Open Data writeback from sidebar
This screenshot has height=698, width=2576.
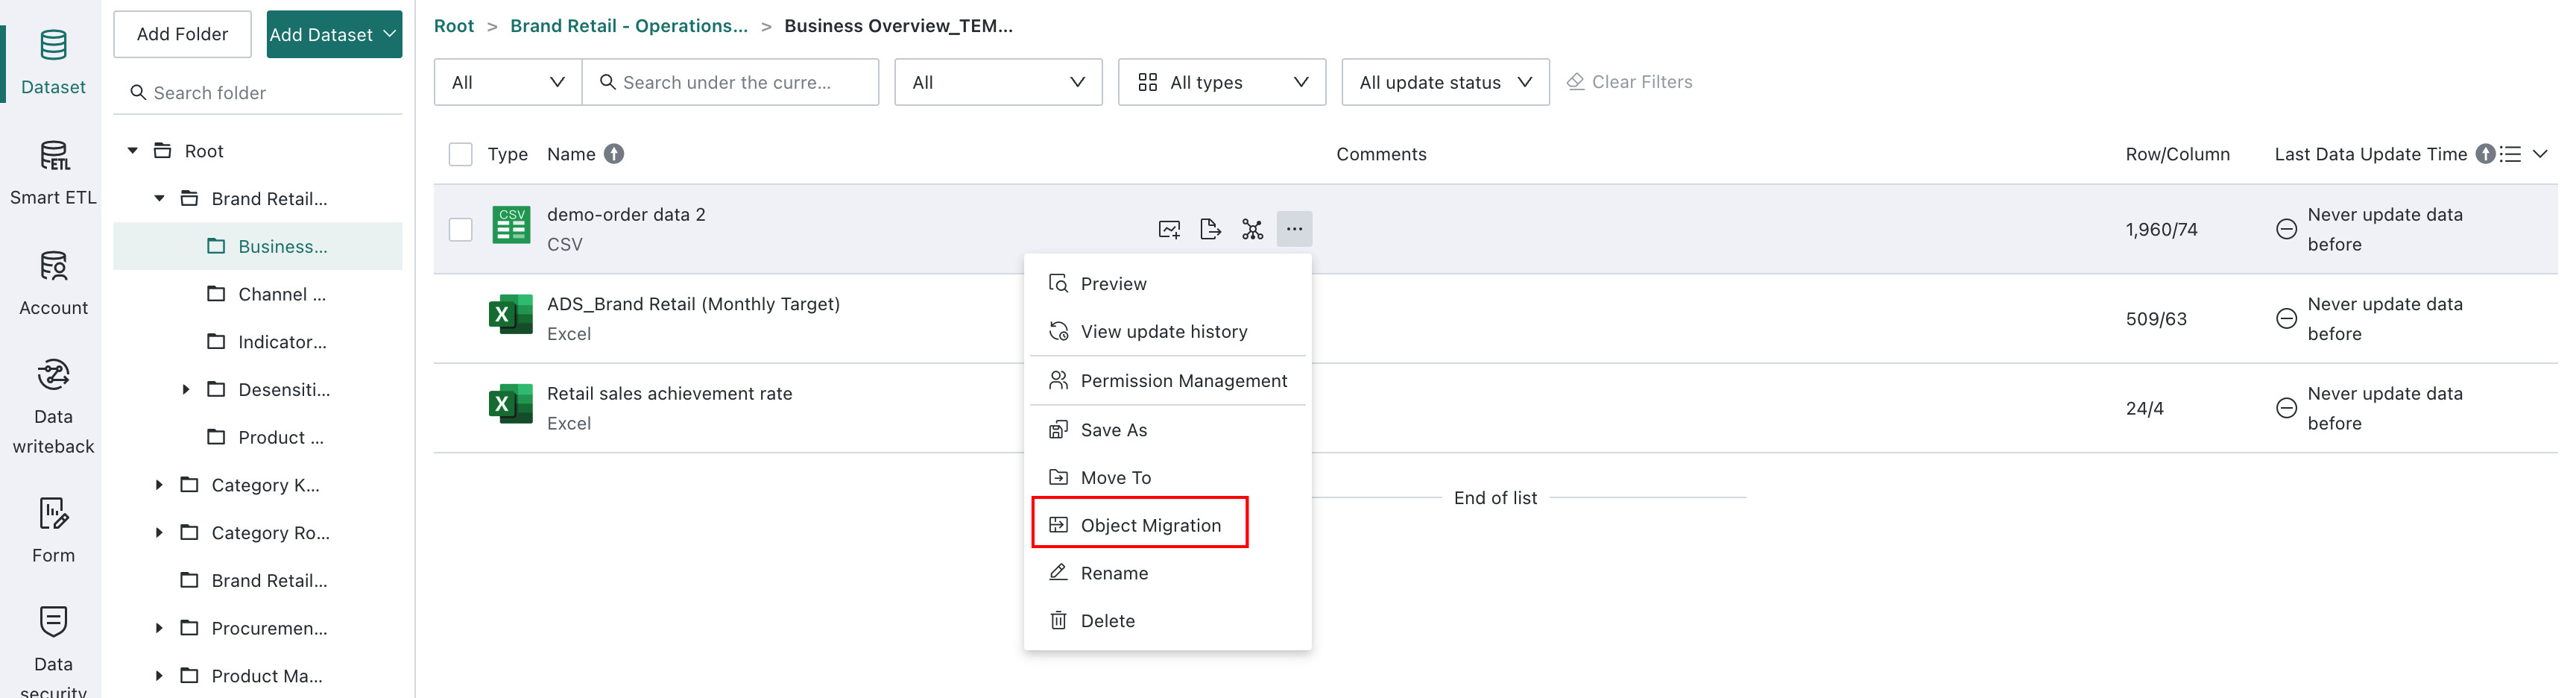(x=53, y=407)
